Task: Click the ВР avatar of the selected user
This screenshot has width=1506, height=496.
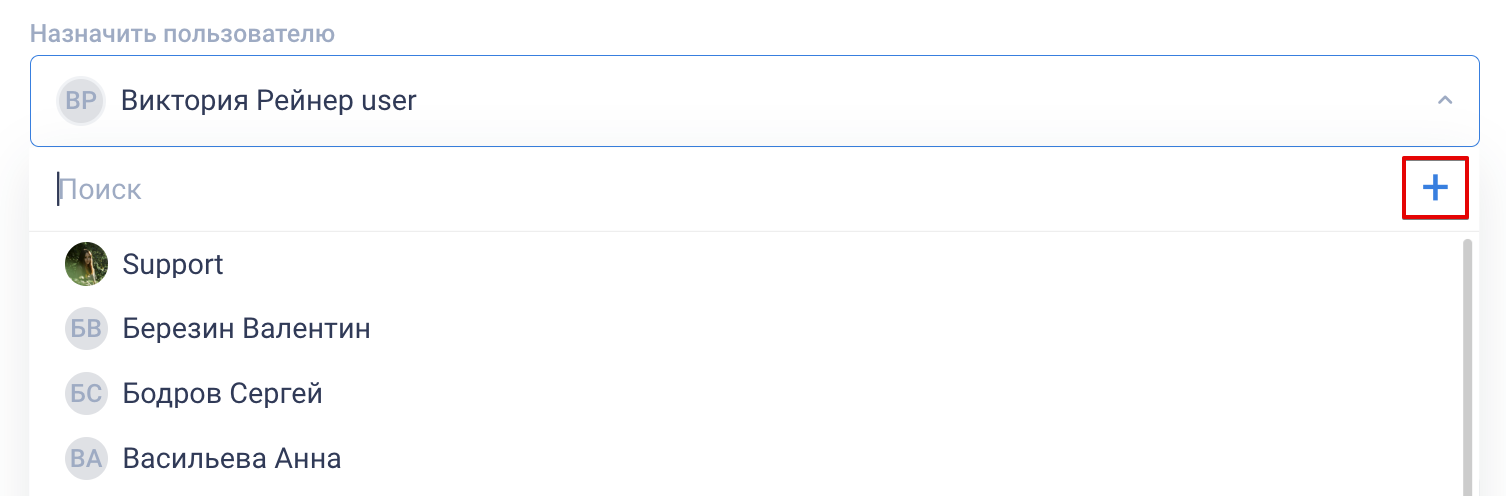Action: pyautogui.click(x=81, y=101)
